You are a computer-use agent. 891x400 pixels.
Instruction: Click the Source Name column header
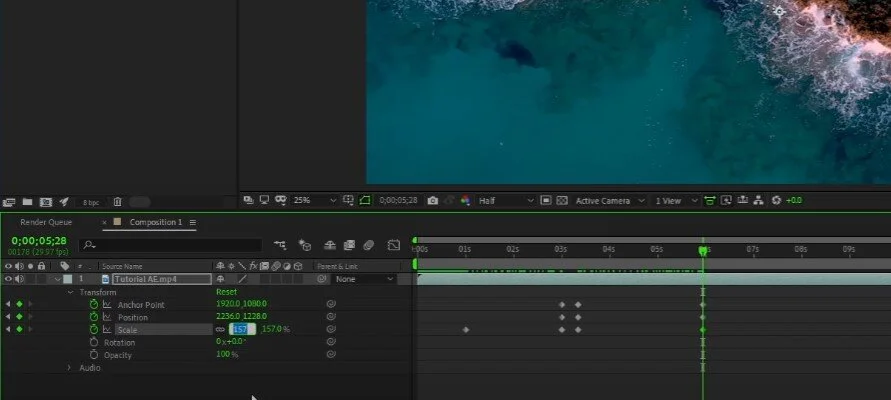tap(122, 266)
